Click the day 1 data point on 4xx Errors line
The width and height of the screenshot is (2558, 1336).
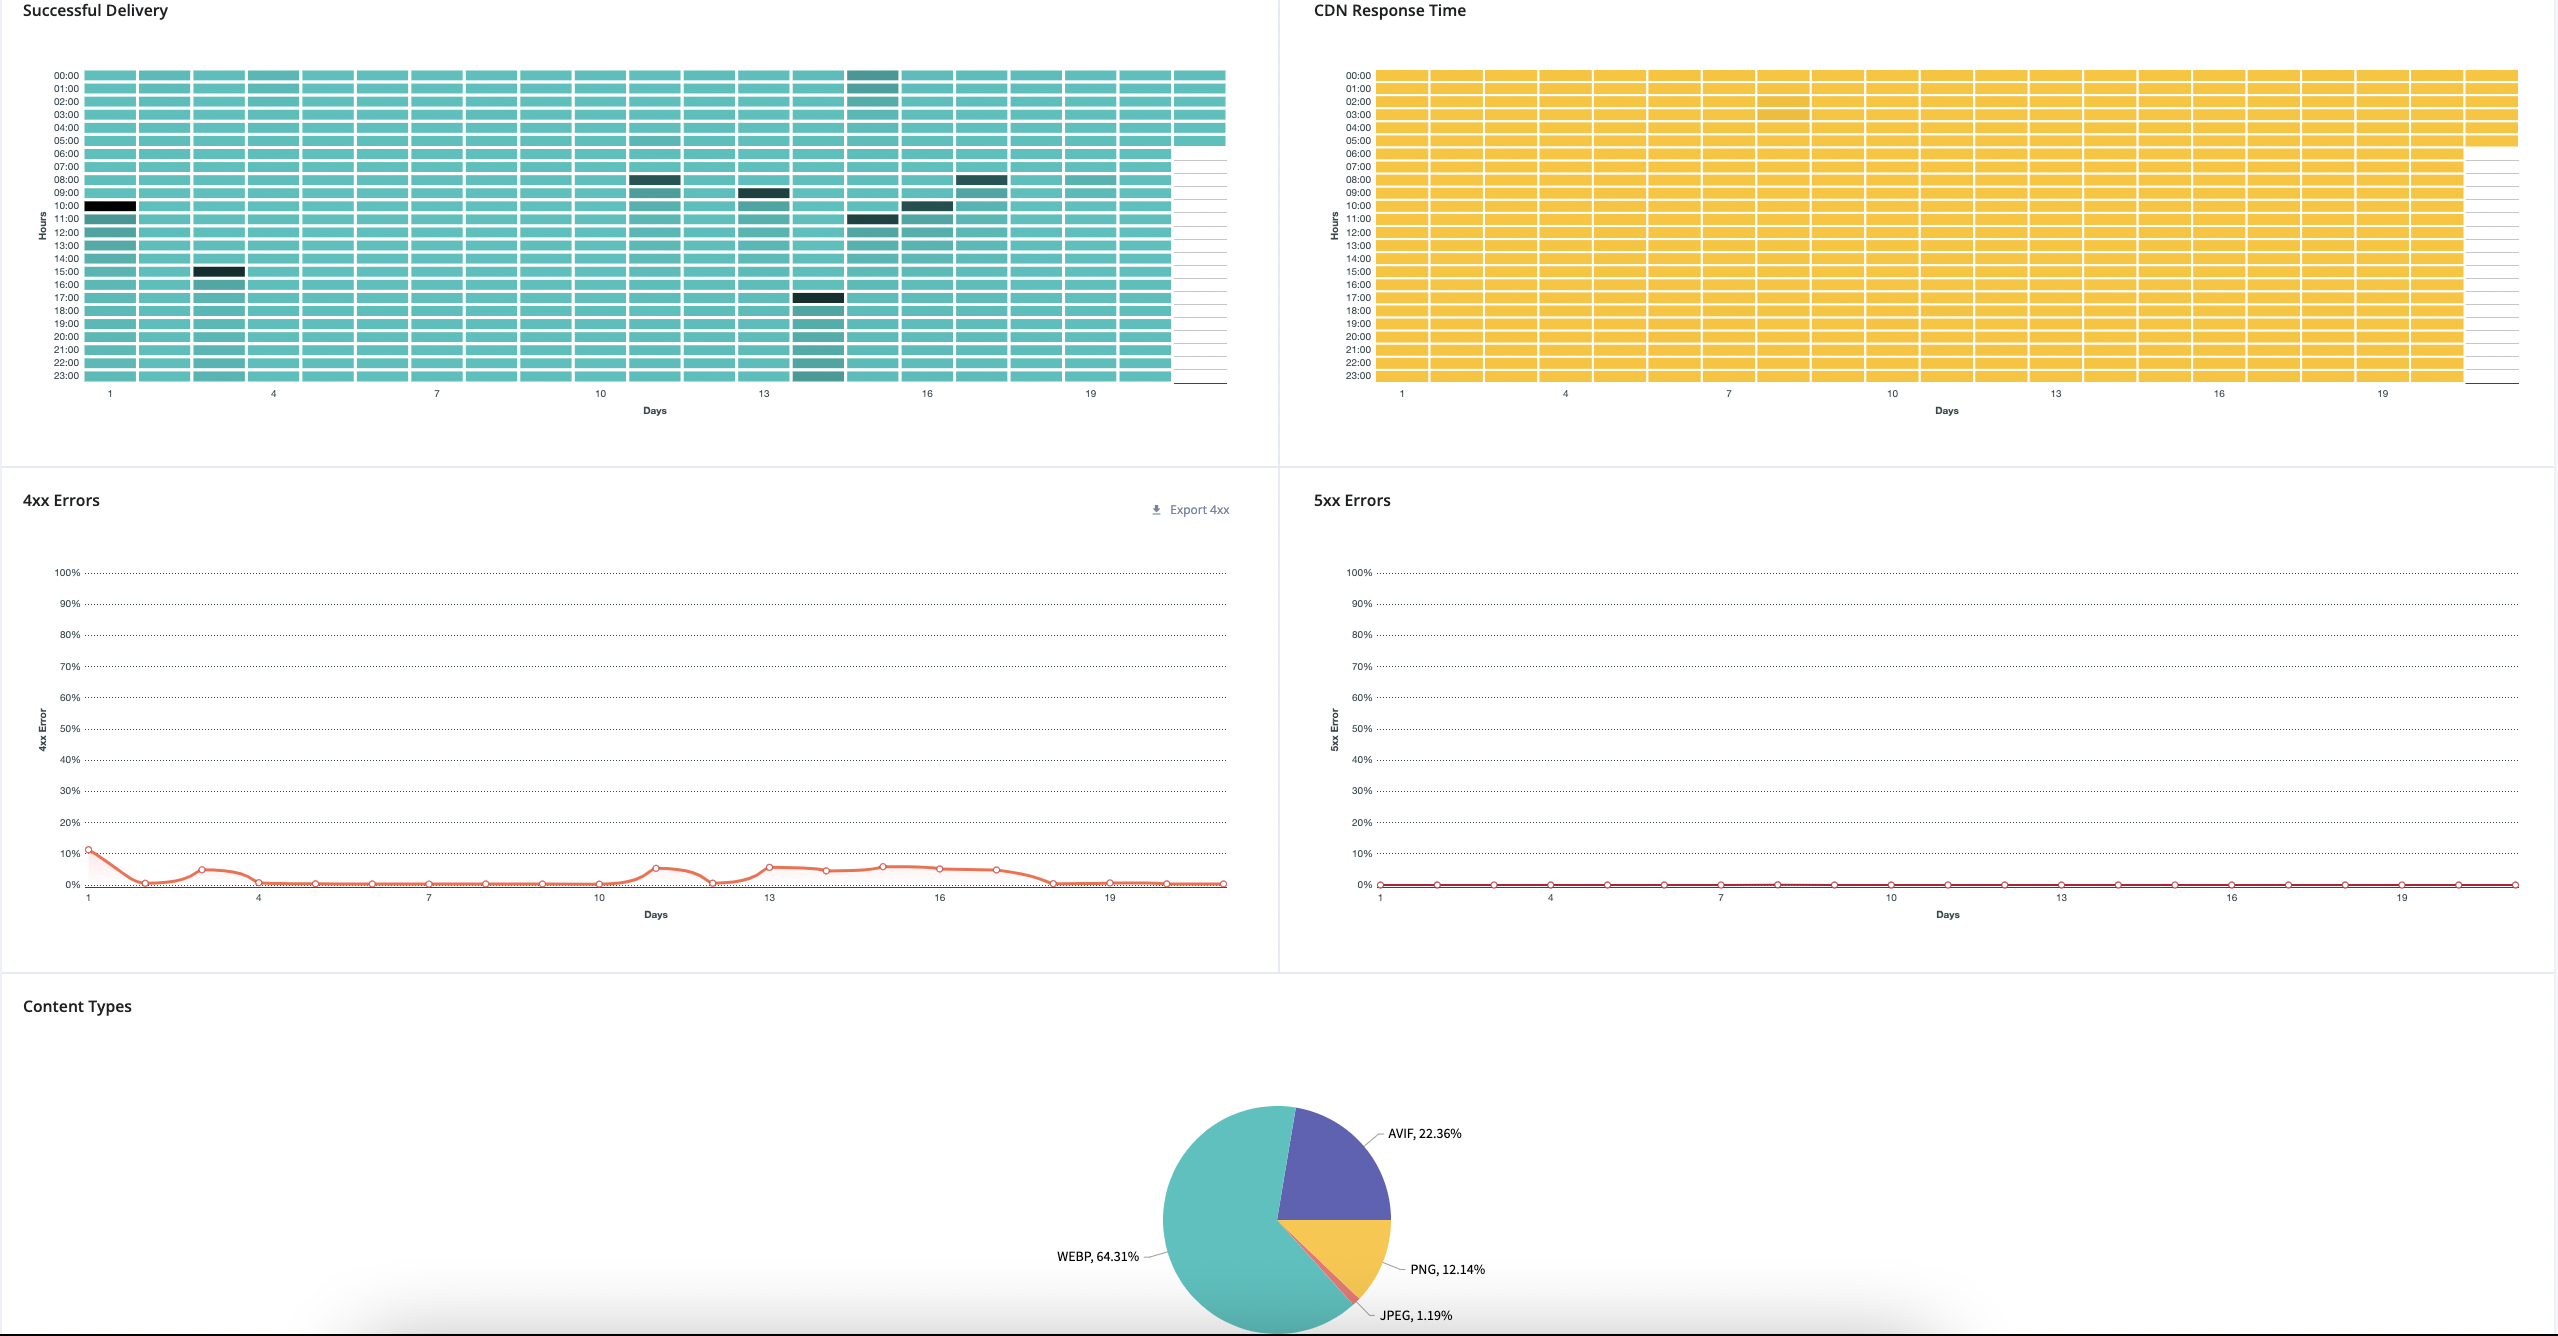click(89, 850)
